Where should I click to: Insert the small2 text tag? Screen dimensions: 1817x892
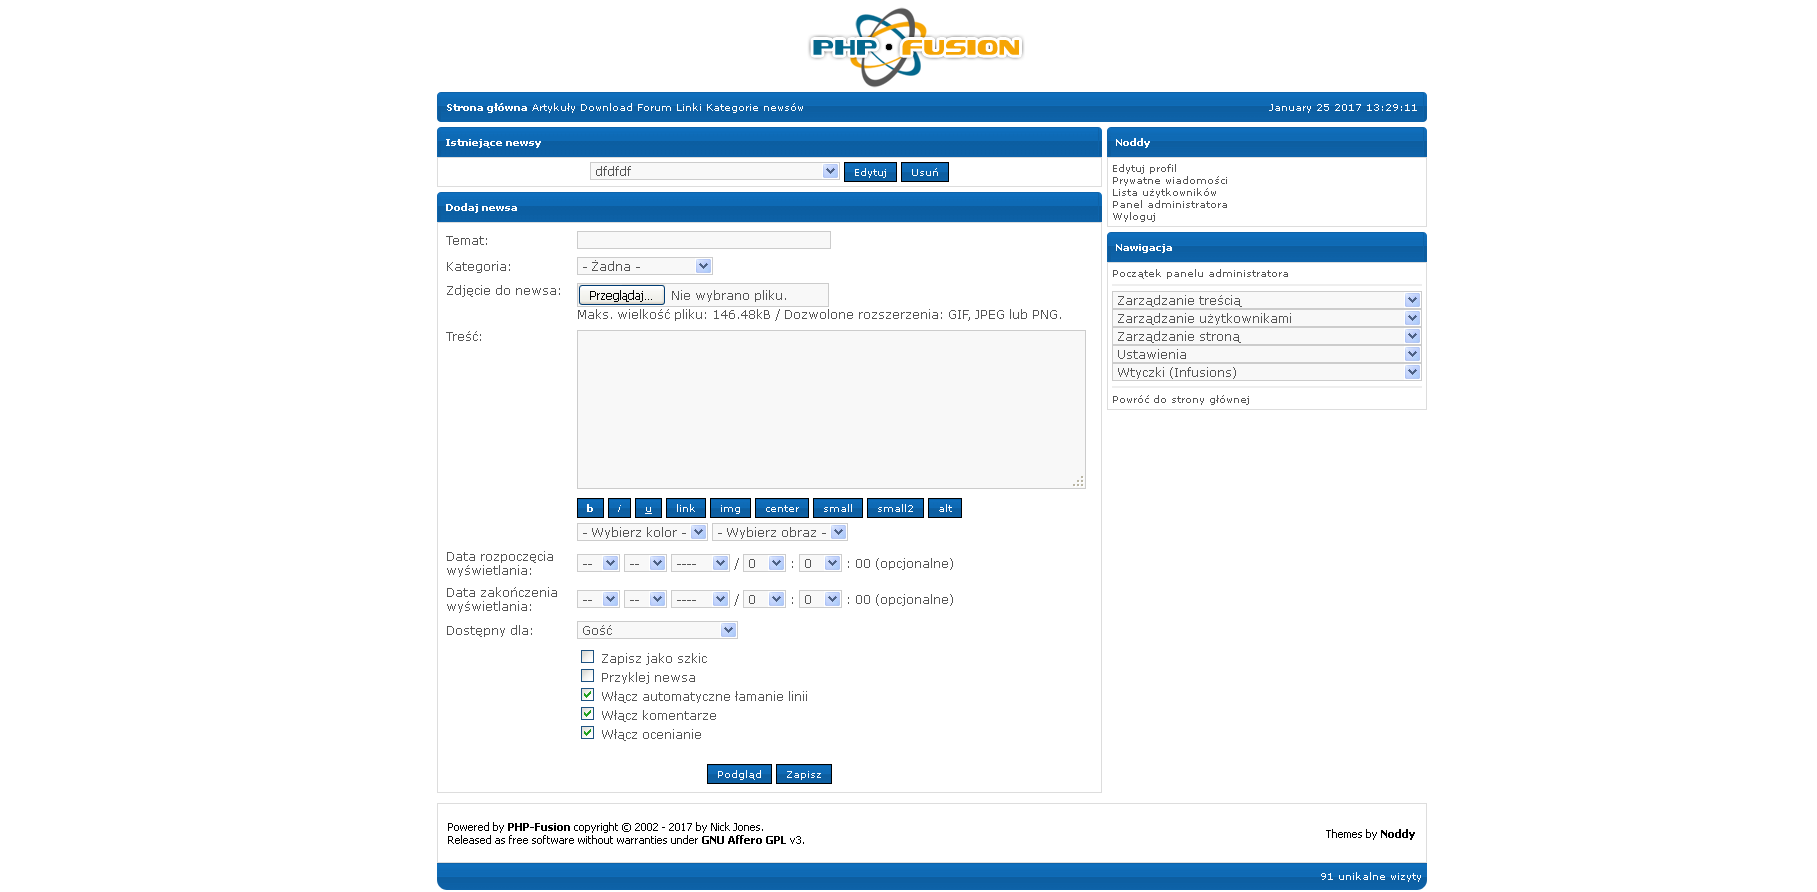tap(895, 508)
